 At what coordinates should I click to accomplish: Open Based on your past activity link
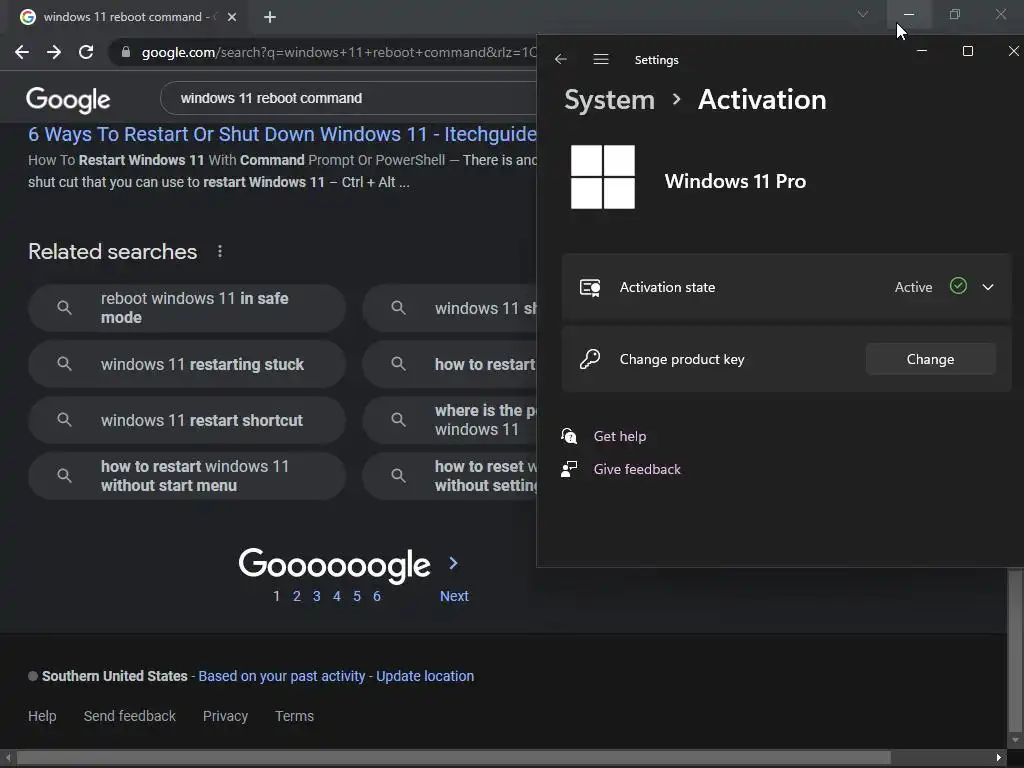[281, 676]
